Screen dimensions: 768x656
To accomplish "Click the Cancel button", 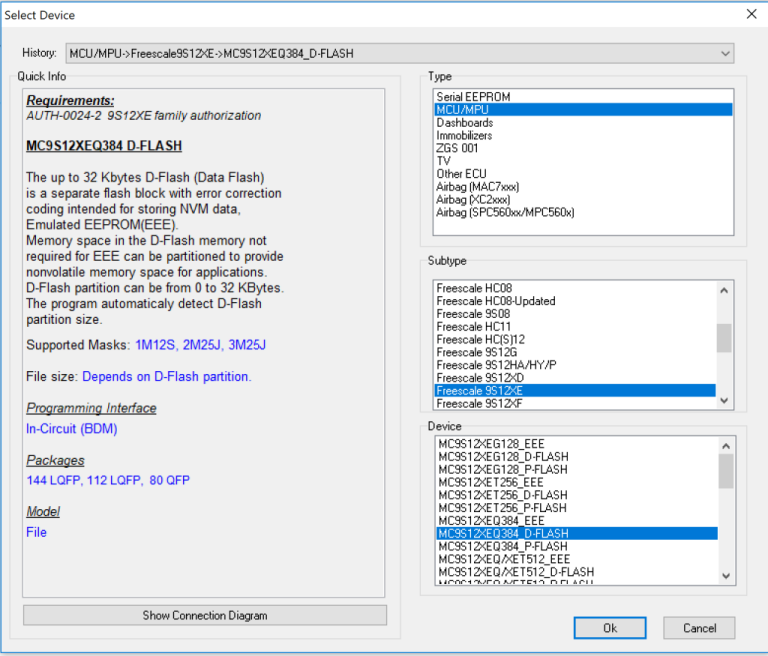I will 699,628.
